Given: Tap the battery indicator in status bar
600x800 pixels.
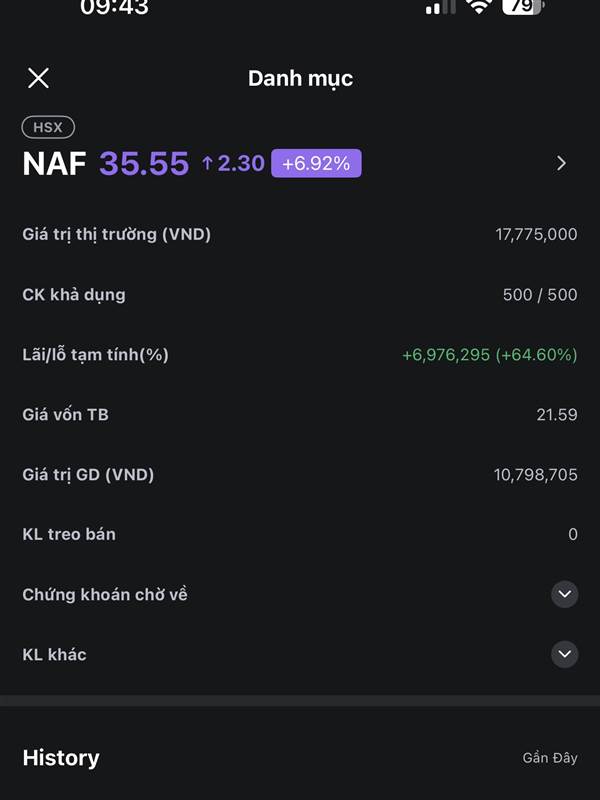Looking at the screenshot, I should [523, 6].
